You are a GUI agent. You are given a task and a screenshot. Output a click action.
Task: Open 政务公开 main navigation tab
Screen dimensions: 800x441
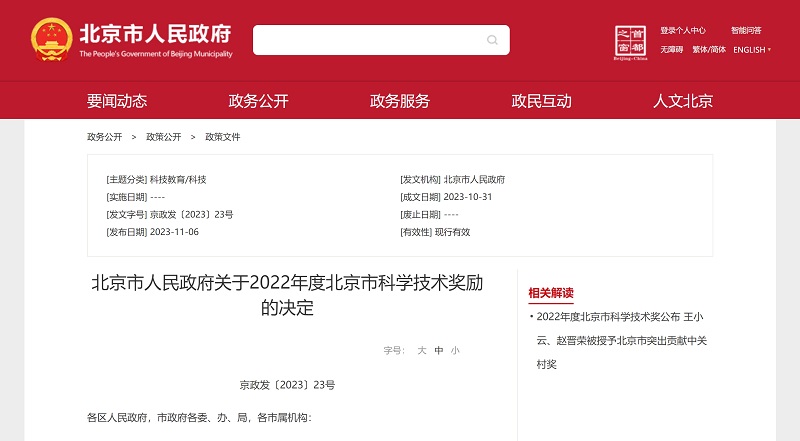click(258, 101)
